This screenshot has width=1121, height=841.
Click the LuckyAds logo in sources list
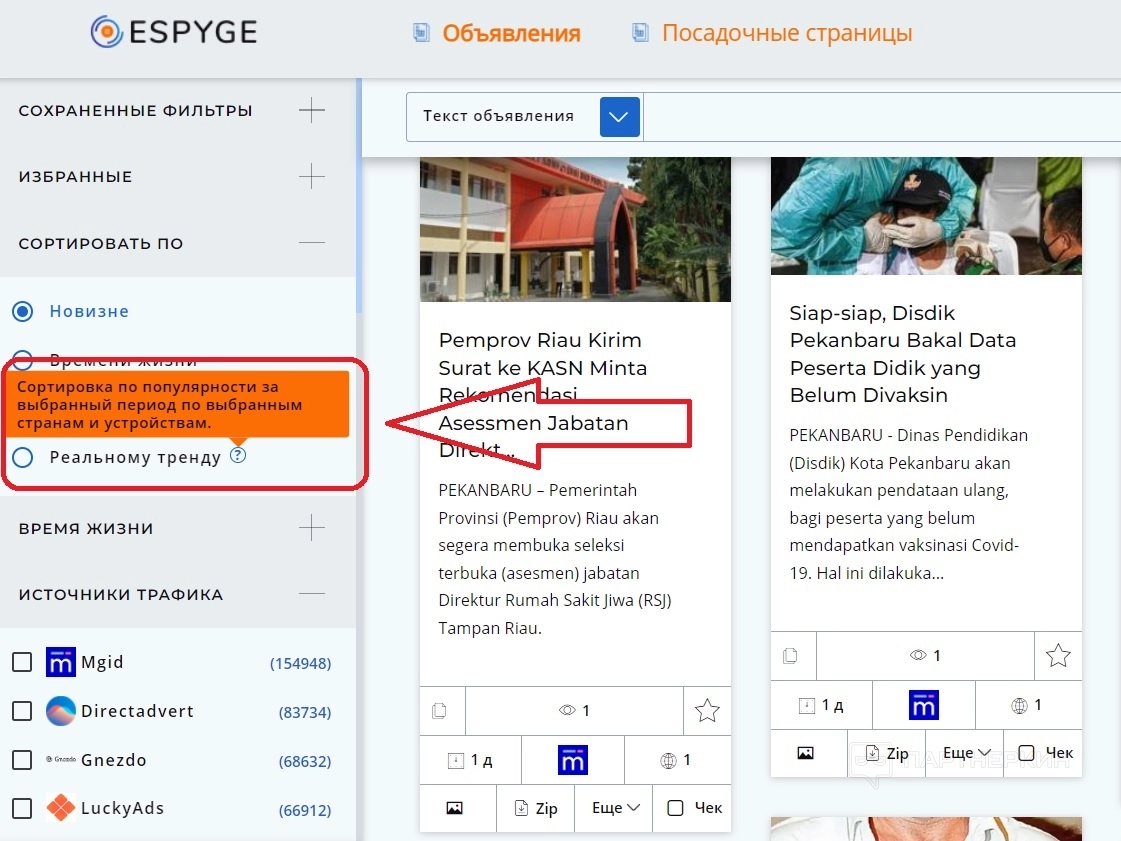coord(61,808)
